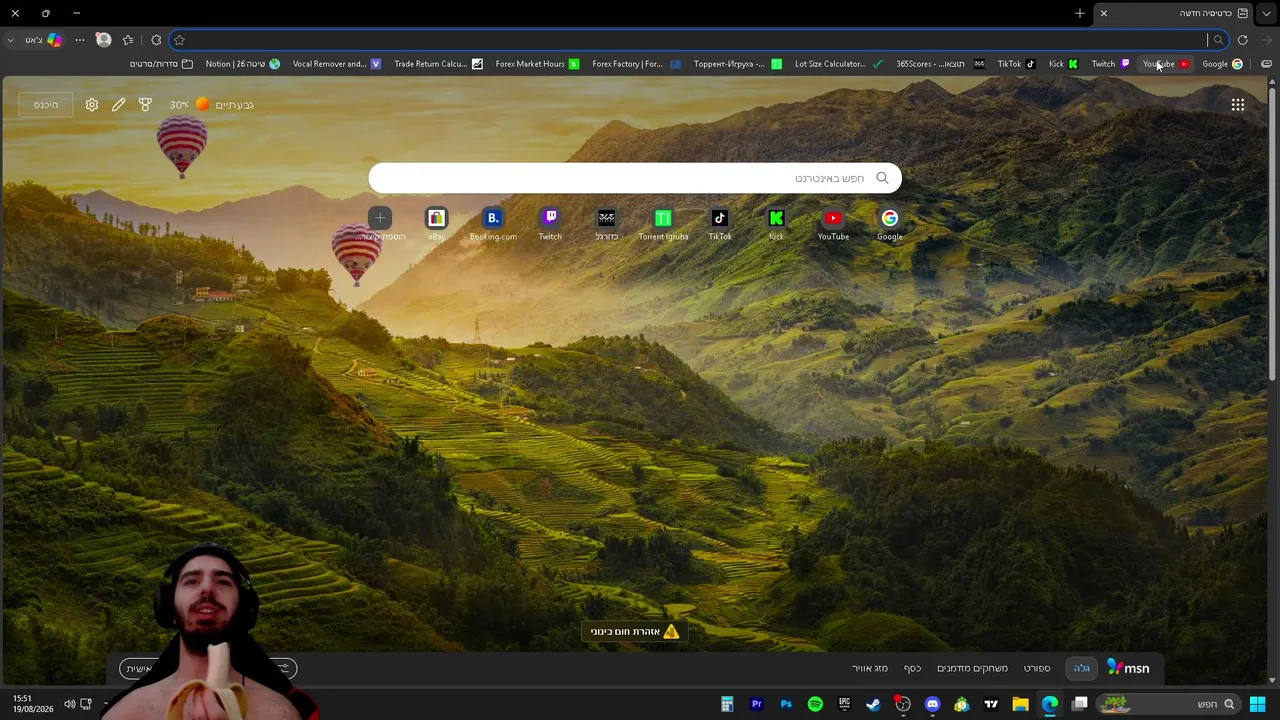
Task: Open the msn logo link
Action: point(1128,668)
